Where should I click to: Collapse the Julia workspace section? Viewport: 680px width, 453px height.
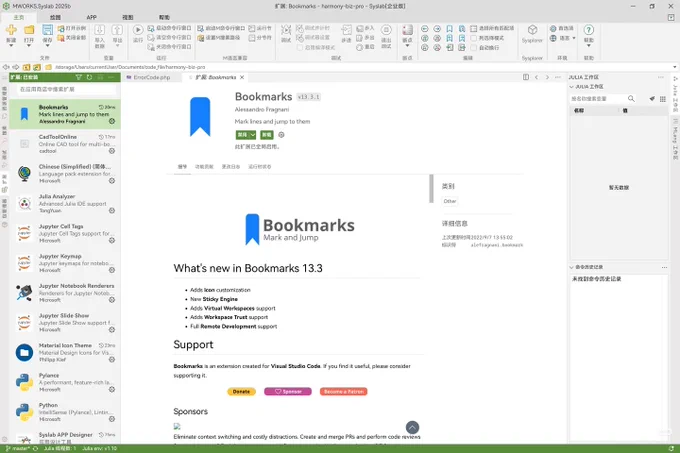coord(572,87)
